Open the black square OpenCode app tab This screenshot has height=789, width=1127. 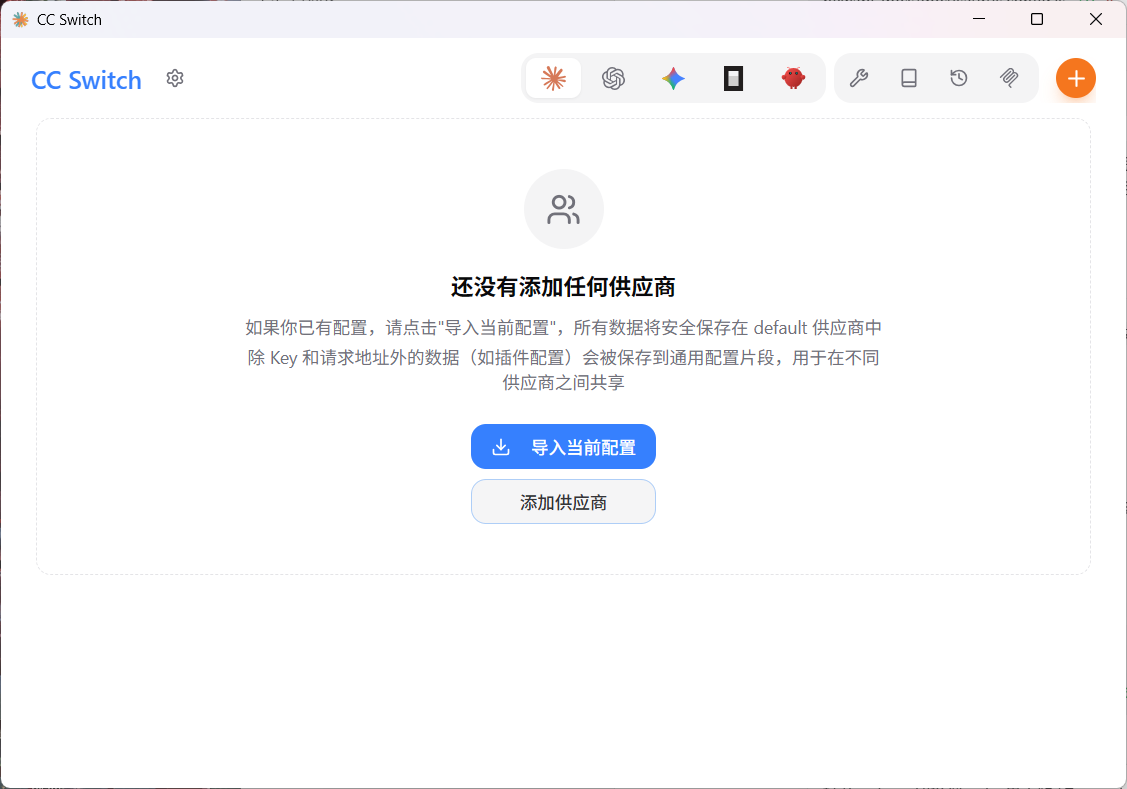(x=733, y=78)
